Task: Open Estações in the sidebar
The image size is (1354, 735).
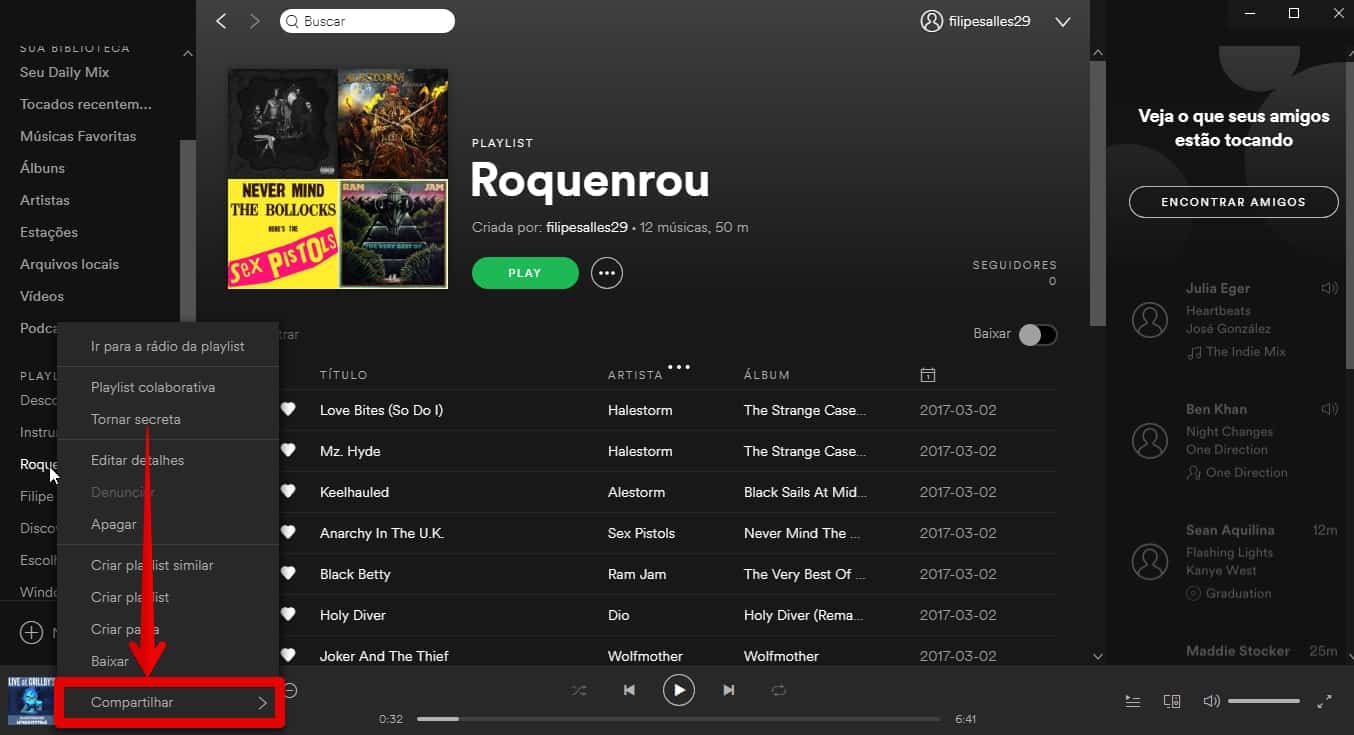Action: (49, 232)
